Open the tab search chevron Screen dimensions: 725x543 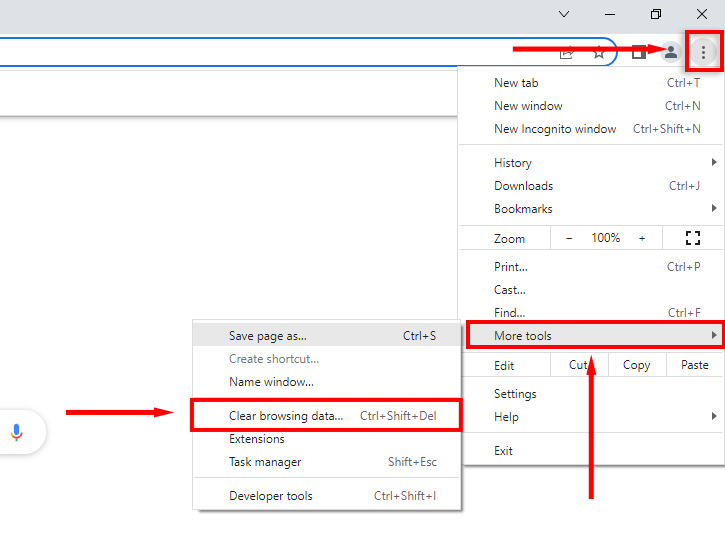[564, 14]
